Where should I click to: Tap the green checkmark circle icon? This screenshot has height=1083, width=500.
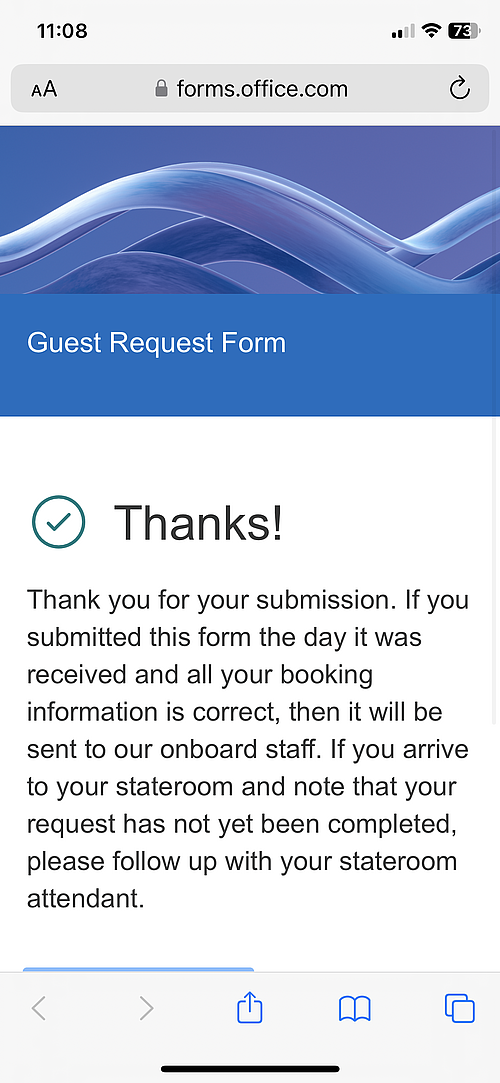59,522
